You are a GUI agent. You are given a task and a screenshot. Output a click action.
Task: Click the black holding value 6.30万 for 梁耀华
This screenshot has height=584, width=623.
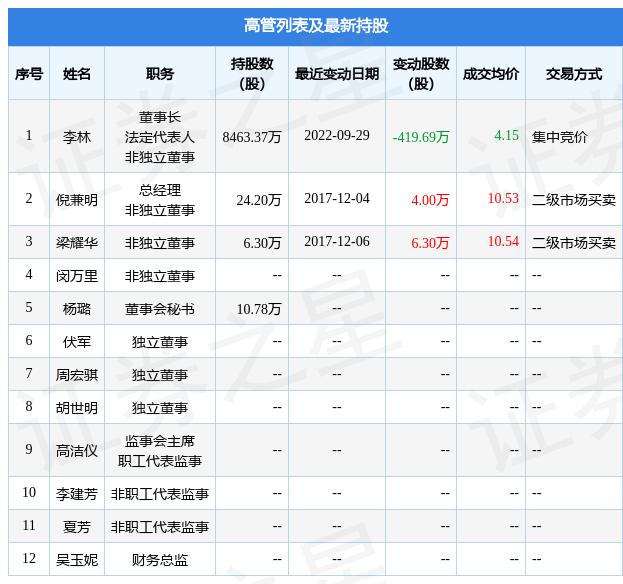pyautogui.click(x=262, y=243)
